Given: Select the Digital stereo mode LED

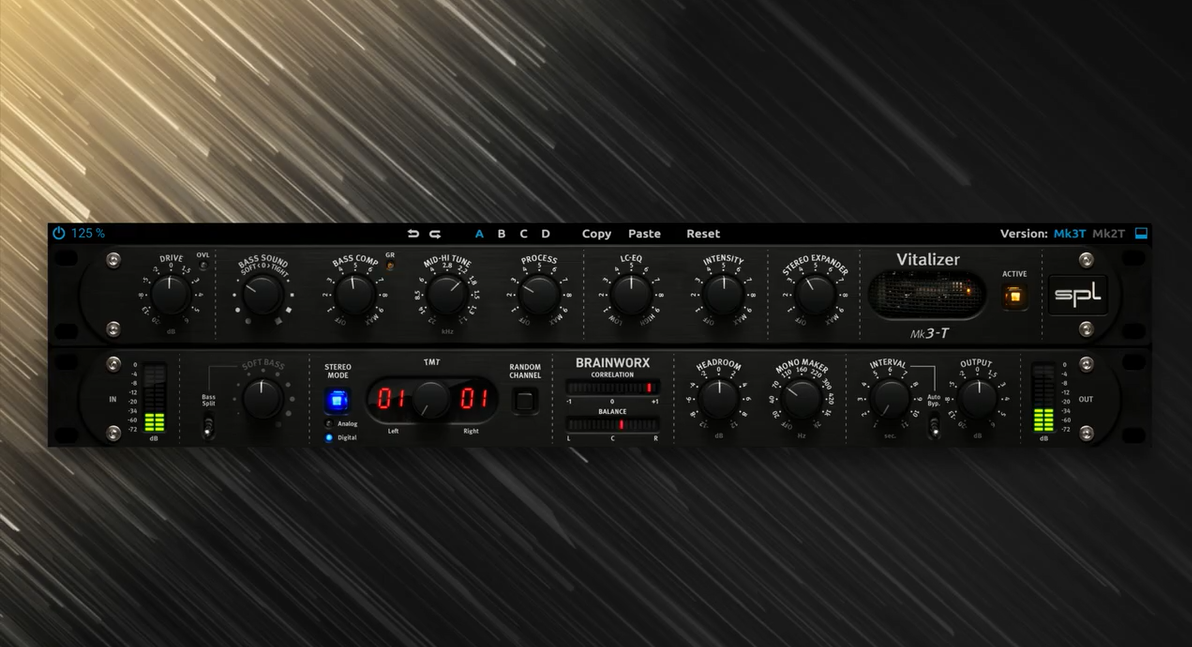Looking at the screenshot, I should [328, 437].
